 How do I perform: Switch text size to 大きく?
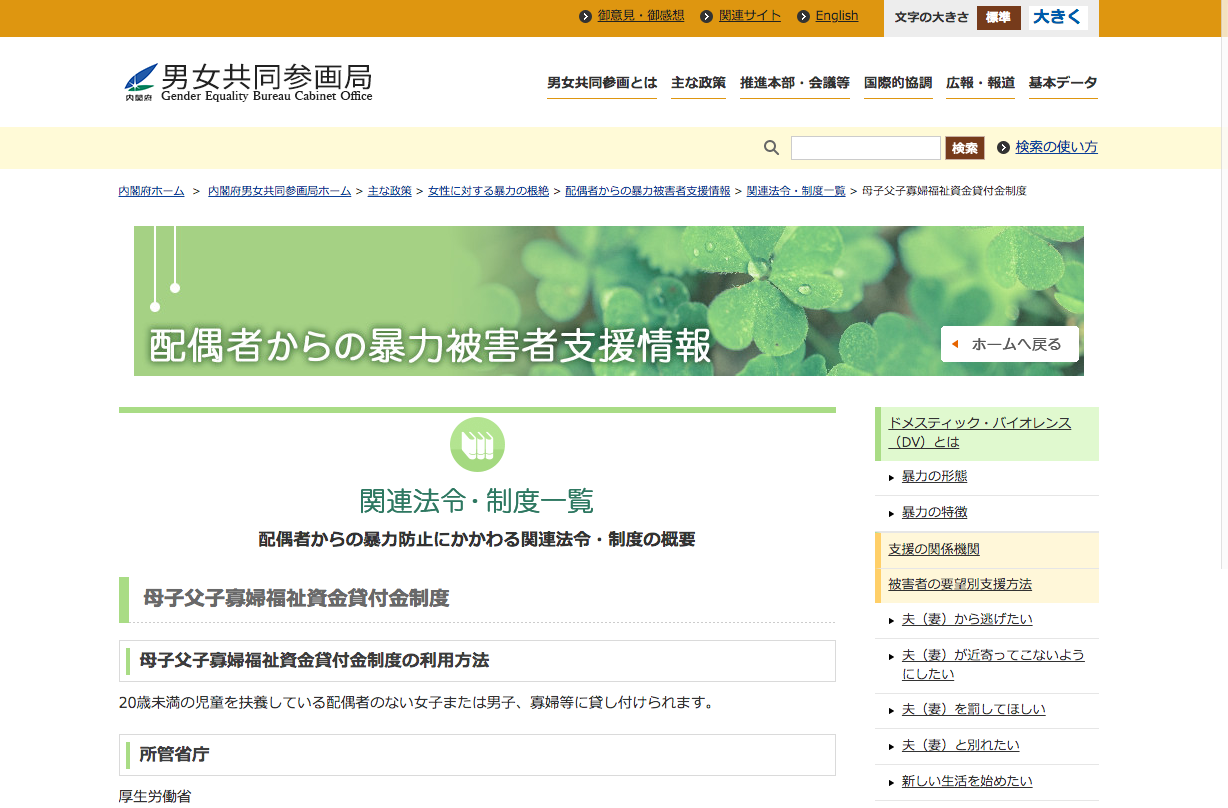coord(1057,17)
